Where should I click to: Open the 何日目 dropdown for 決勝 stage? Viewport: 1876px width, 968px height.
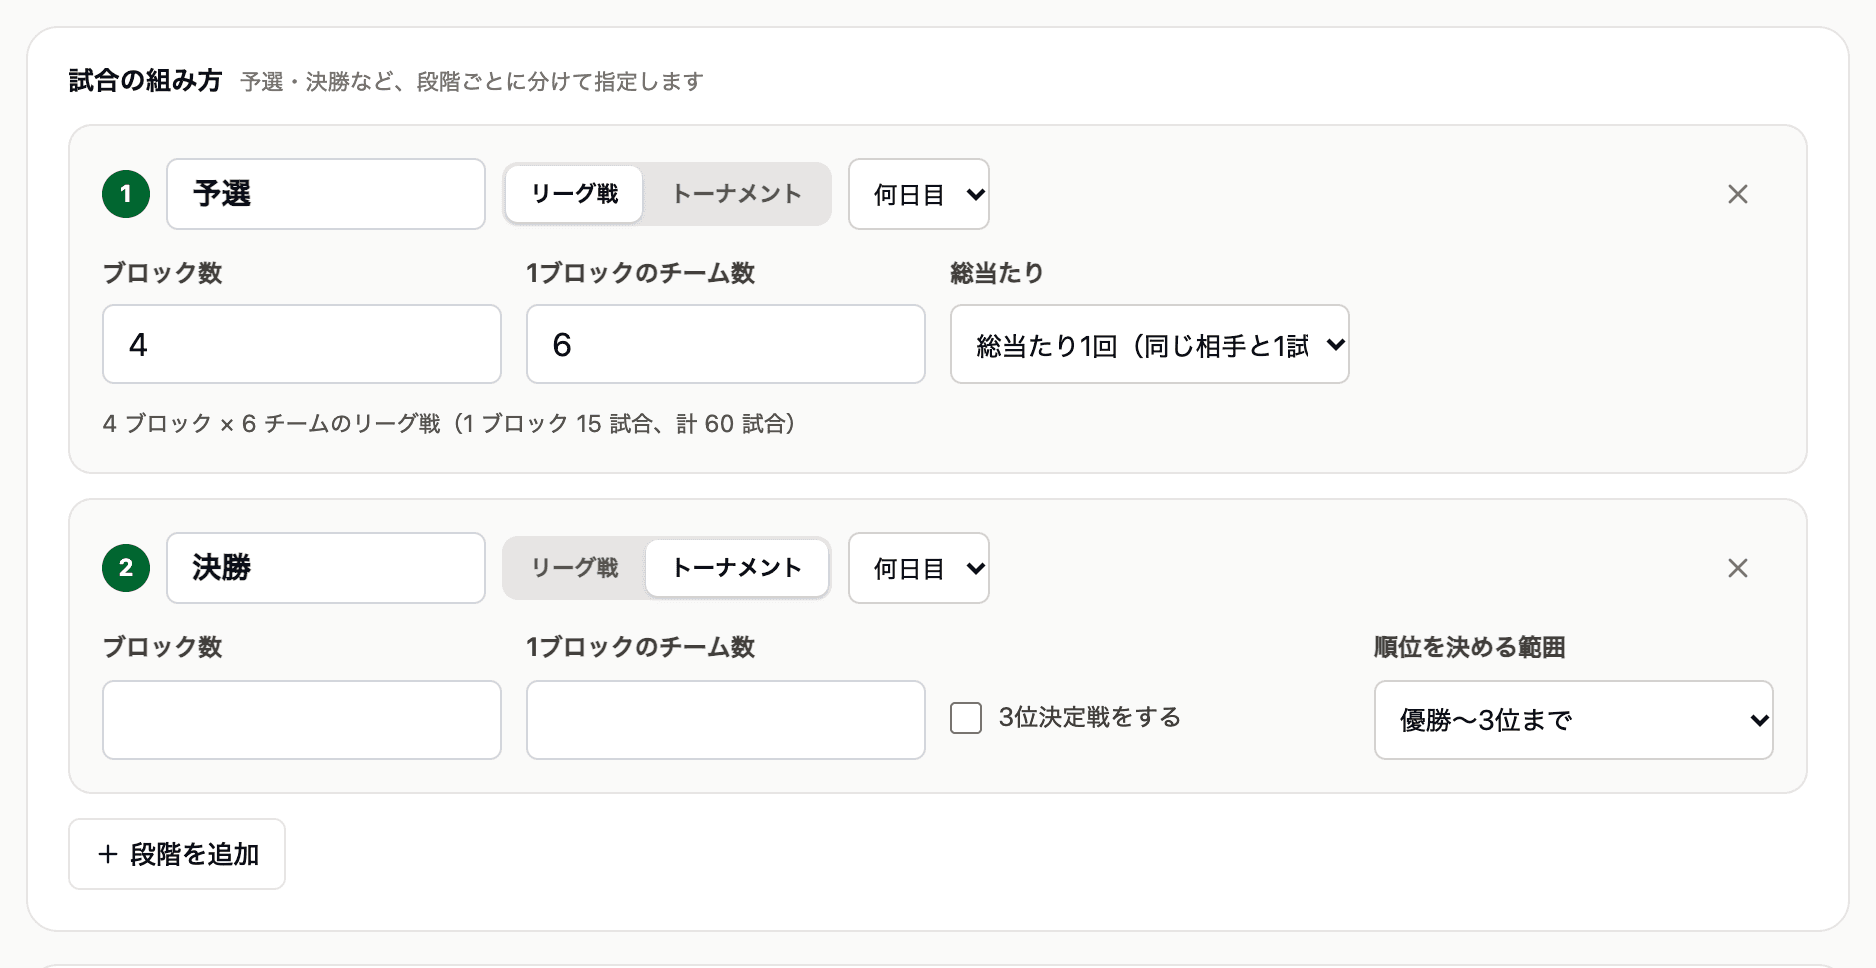click(919, 568)
